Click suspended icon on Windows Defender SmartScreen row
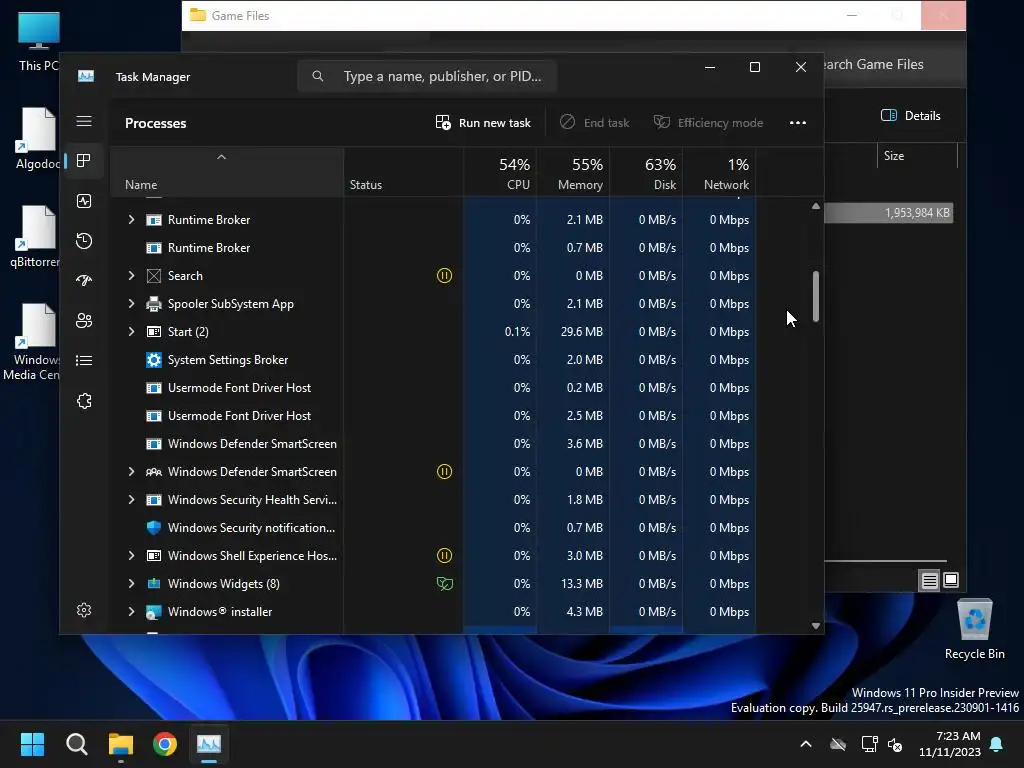The width and height of the screenshot is (1024, 768). (x=444, y=472)
